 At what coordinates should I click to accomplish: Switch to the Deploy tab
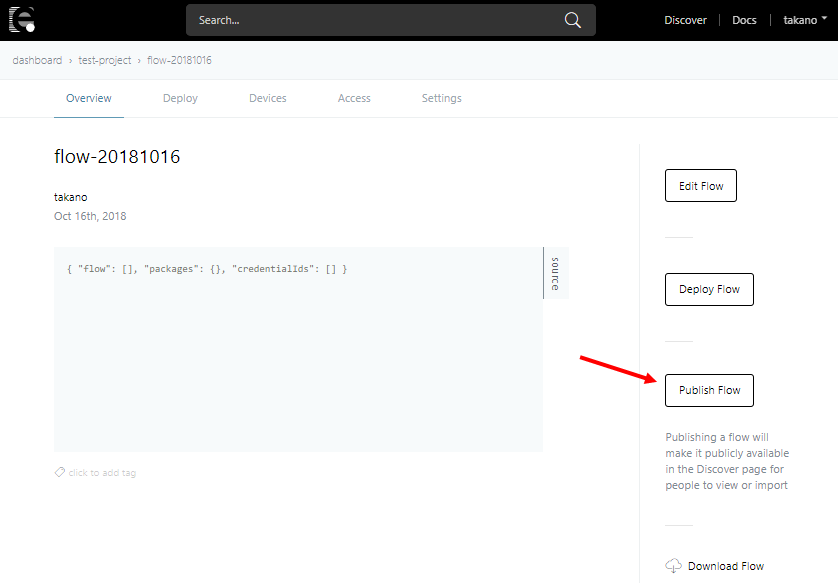click(x=180, y=98)
